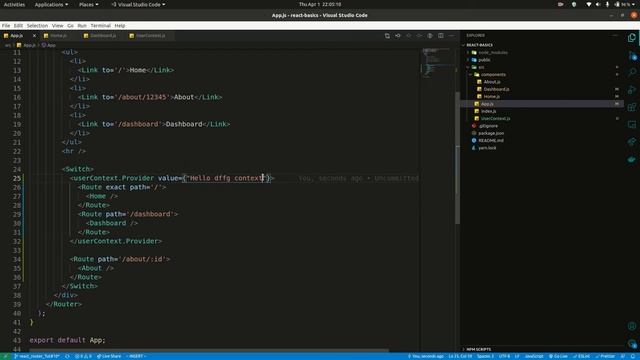The width and height of the screenshot is (640, 360).
Task: Expand the node_modules folder
Action: (x=493, y=53)
